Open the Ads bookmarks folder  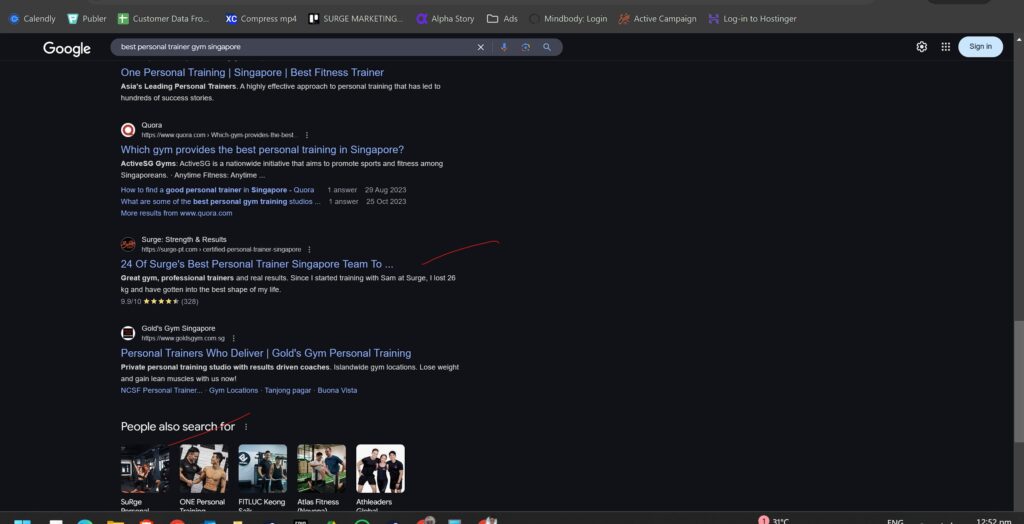tap(502, 18)
